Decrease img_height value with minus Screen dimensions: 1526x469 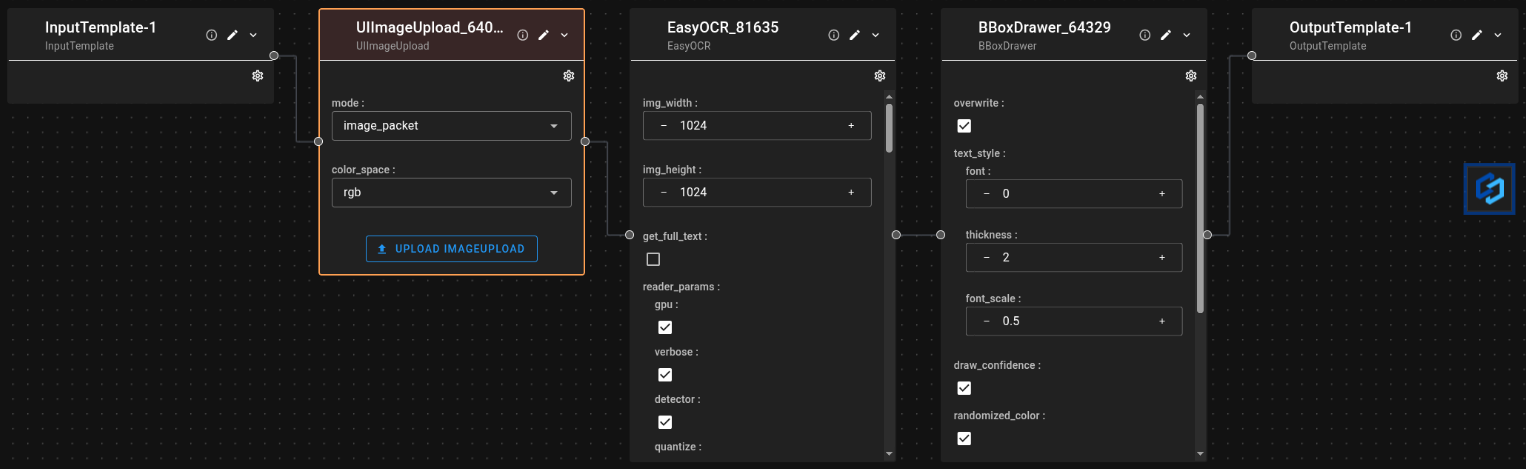pos(664,193)
